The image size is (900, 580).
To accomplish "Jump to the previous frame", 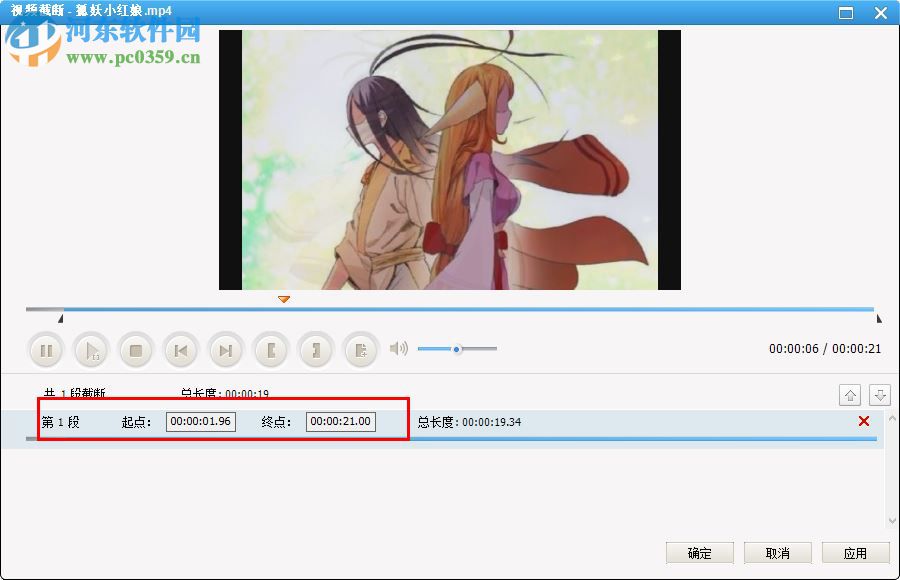I will pyautogui.click(x=181, y=350).
